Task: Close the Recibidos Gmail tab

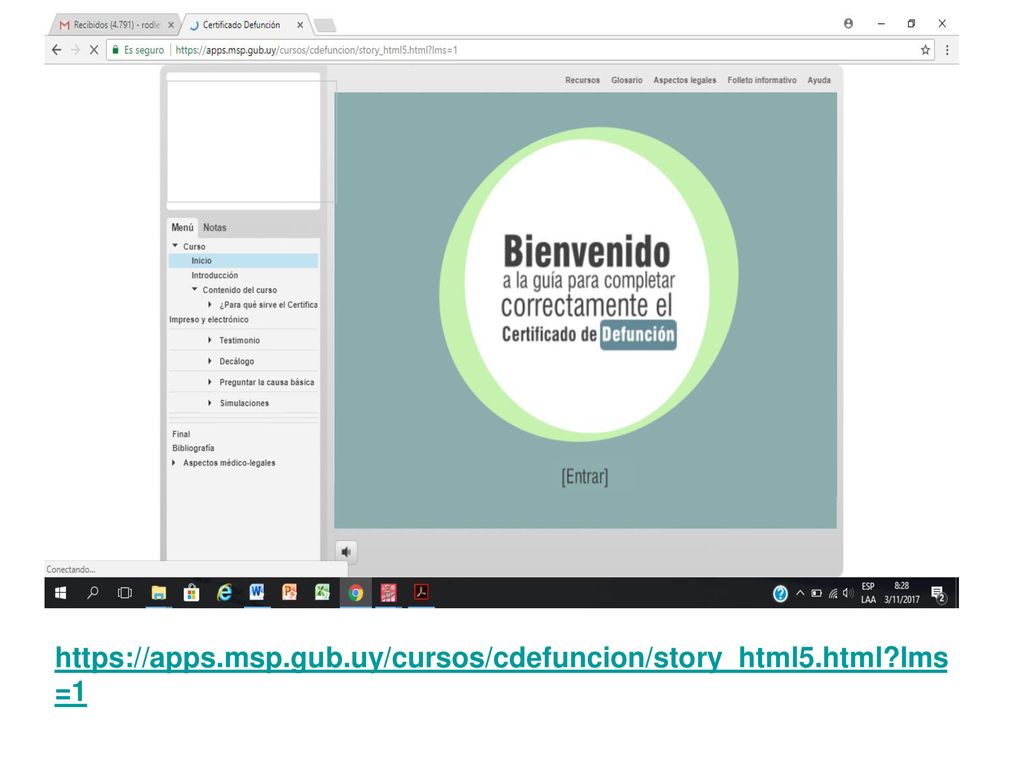Action: (171, 25)
